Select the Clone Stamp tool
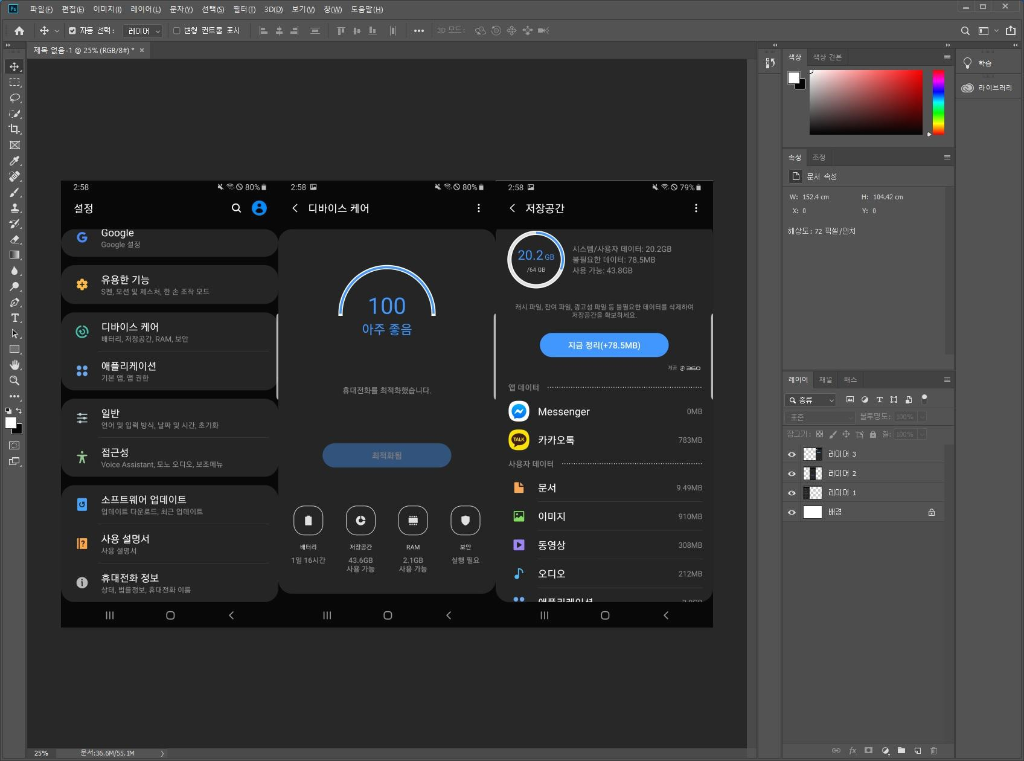The height and width of the screenshot is (761, 1024). point(14,208)
